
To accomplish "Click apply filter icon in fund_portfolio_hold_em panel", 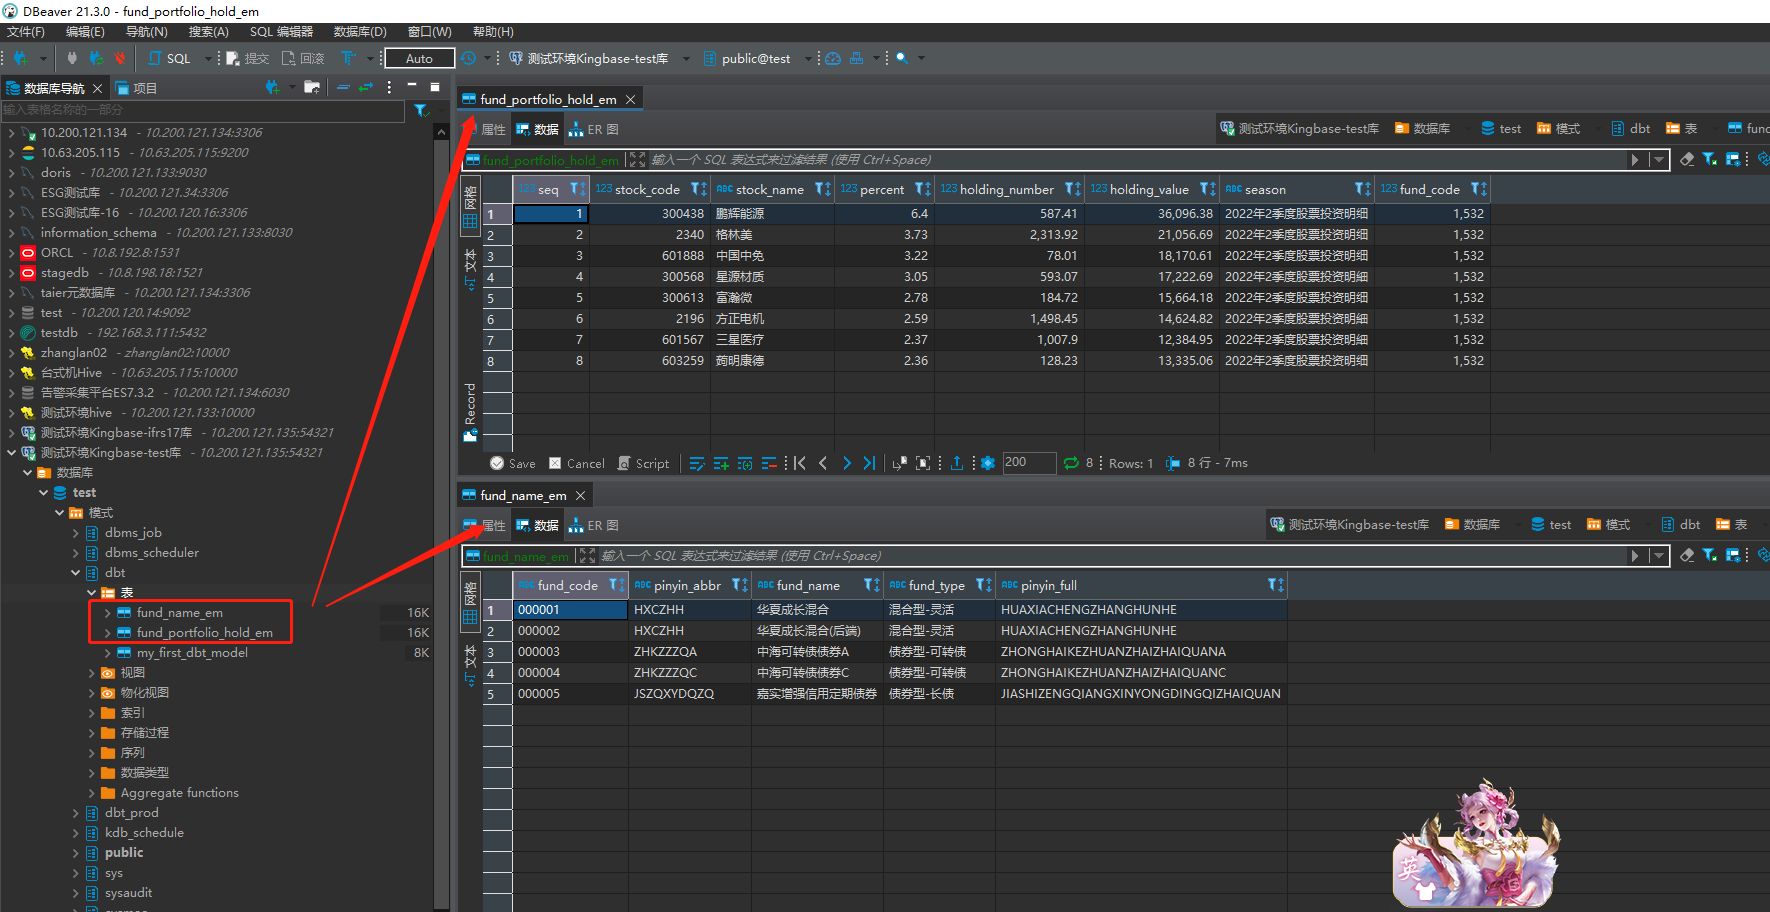I will [x=1710, y=159].
